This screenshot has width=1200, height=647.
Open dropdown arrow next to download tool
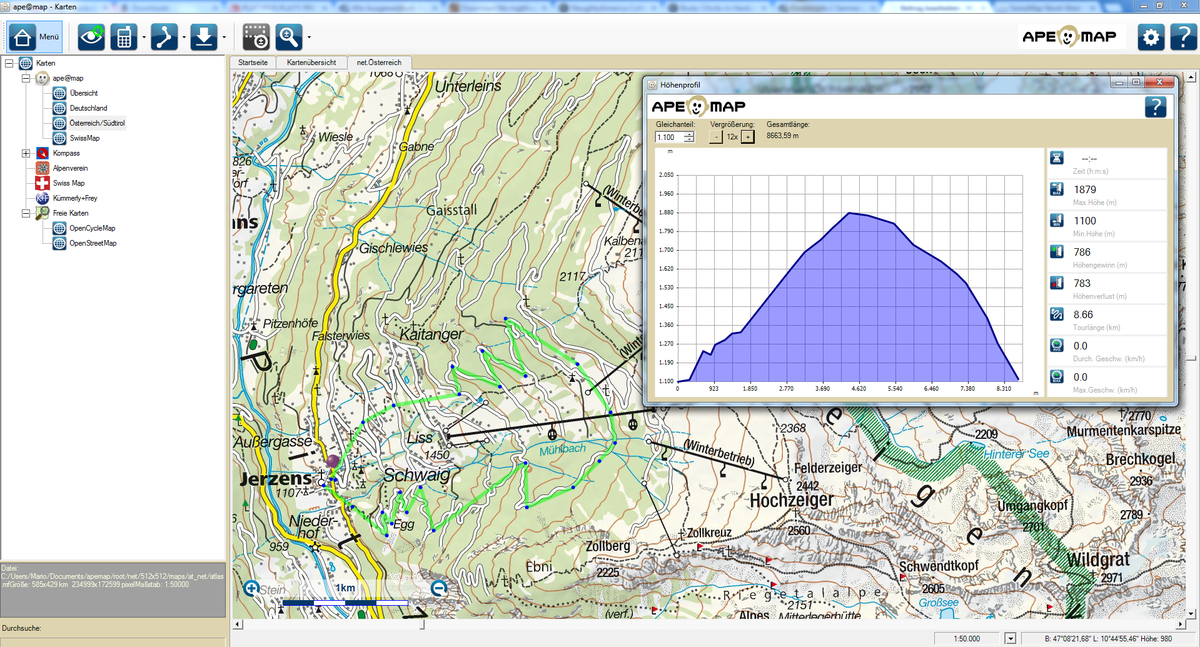(x=223, y=38)
